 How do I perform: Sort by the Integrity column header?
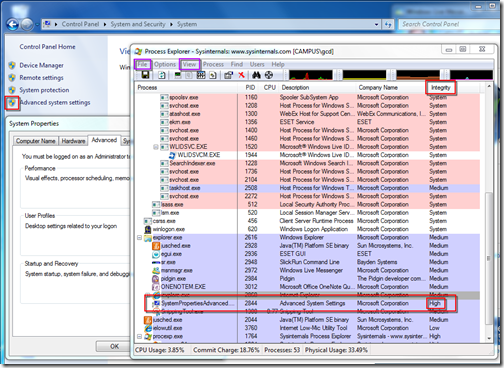click(x=441, y=88)
